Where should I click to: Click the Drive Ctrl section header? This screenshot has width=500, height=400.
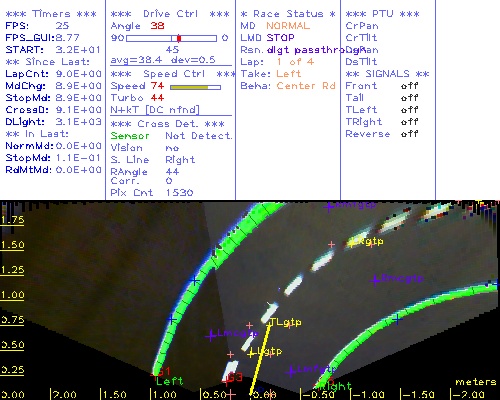pyautogui.click(x=170, y=14)
